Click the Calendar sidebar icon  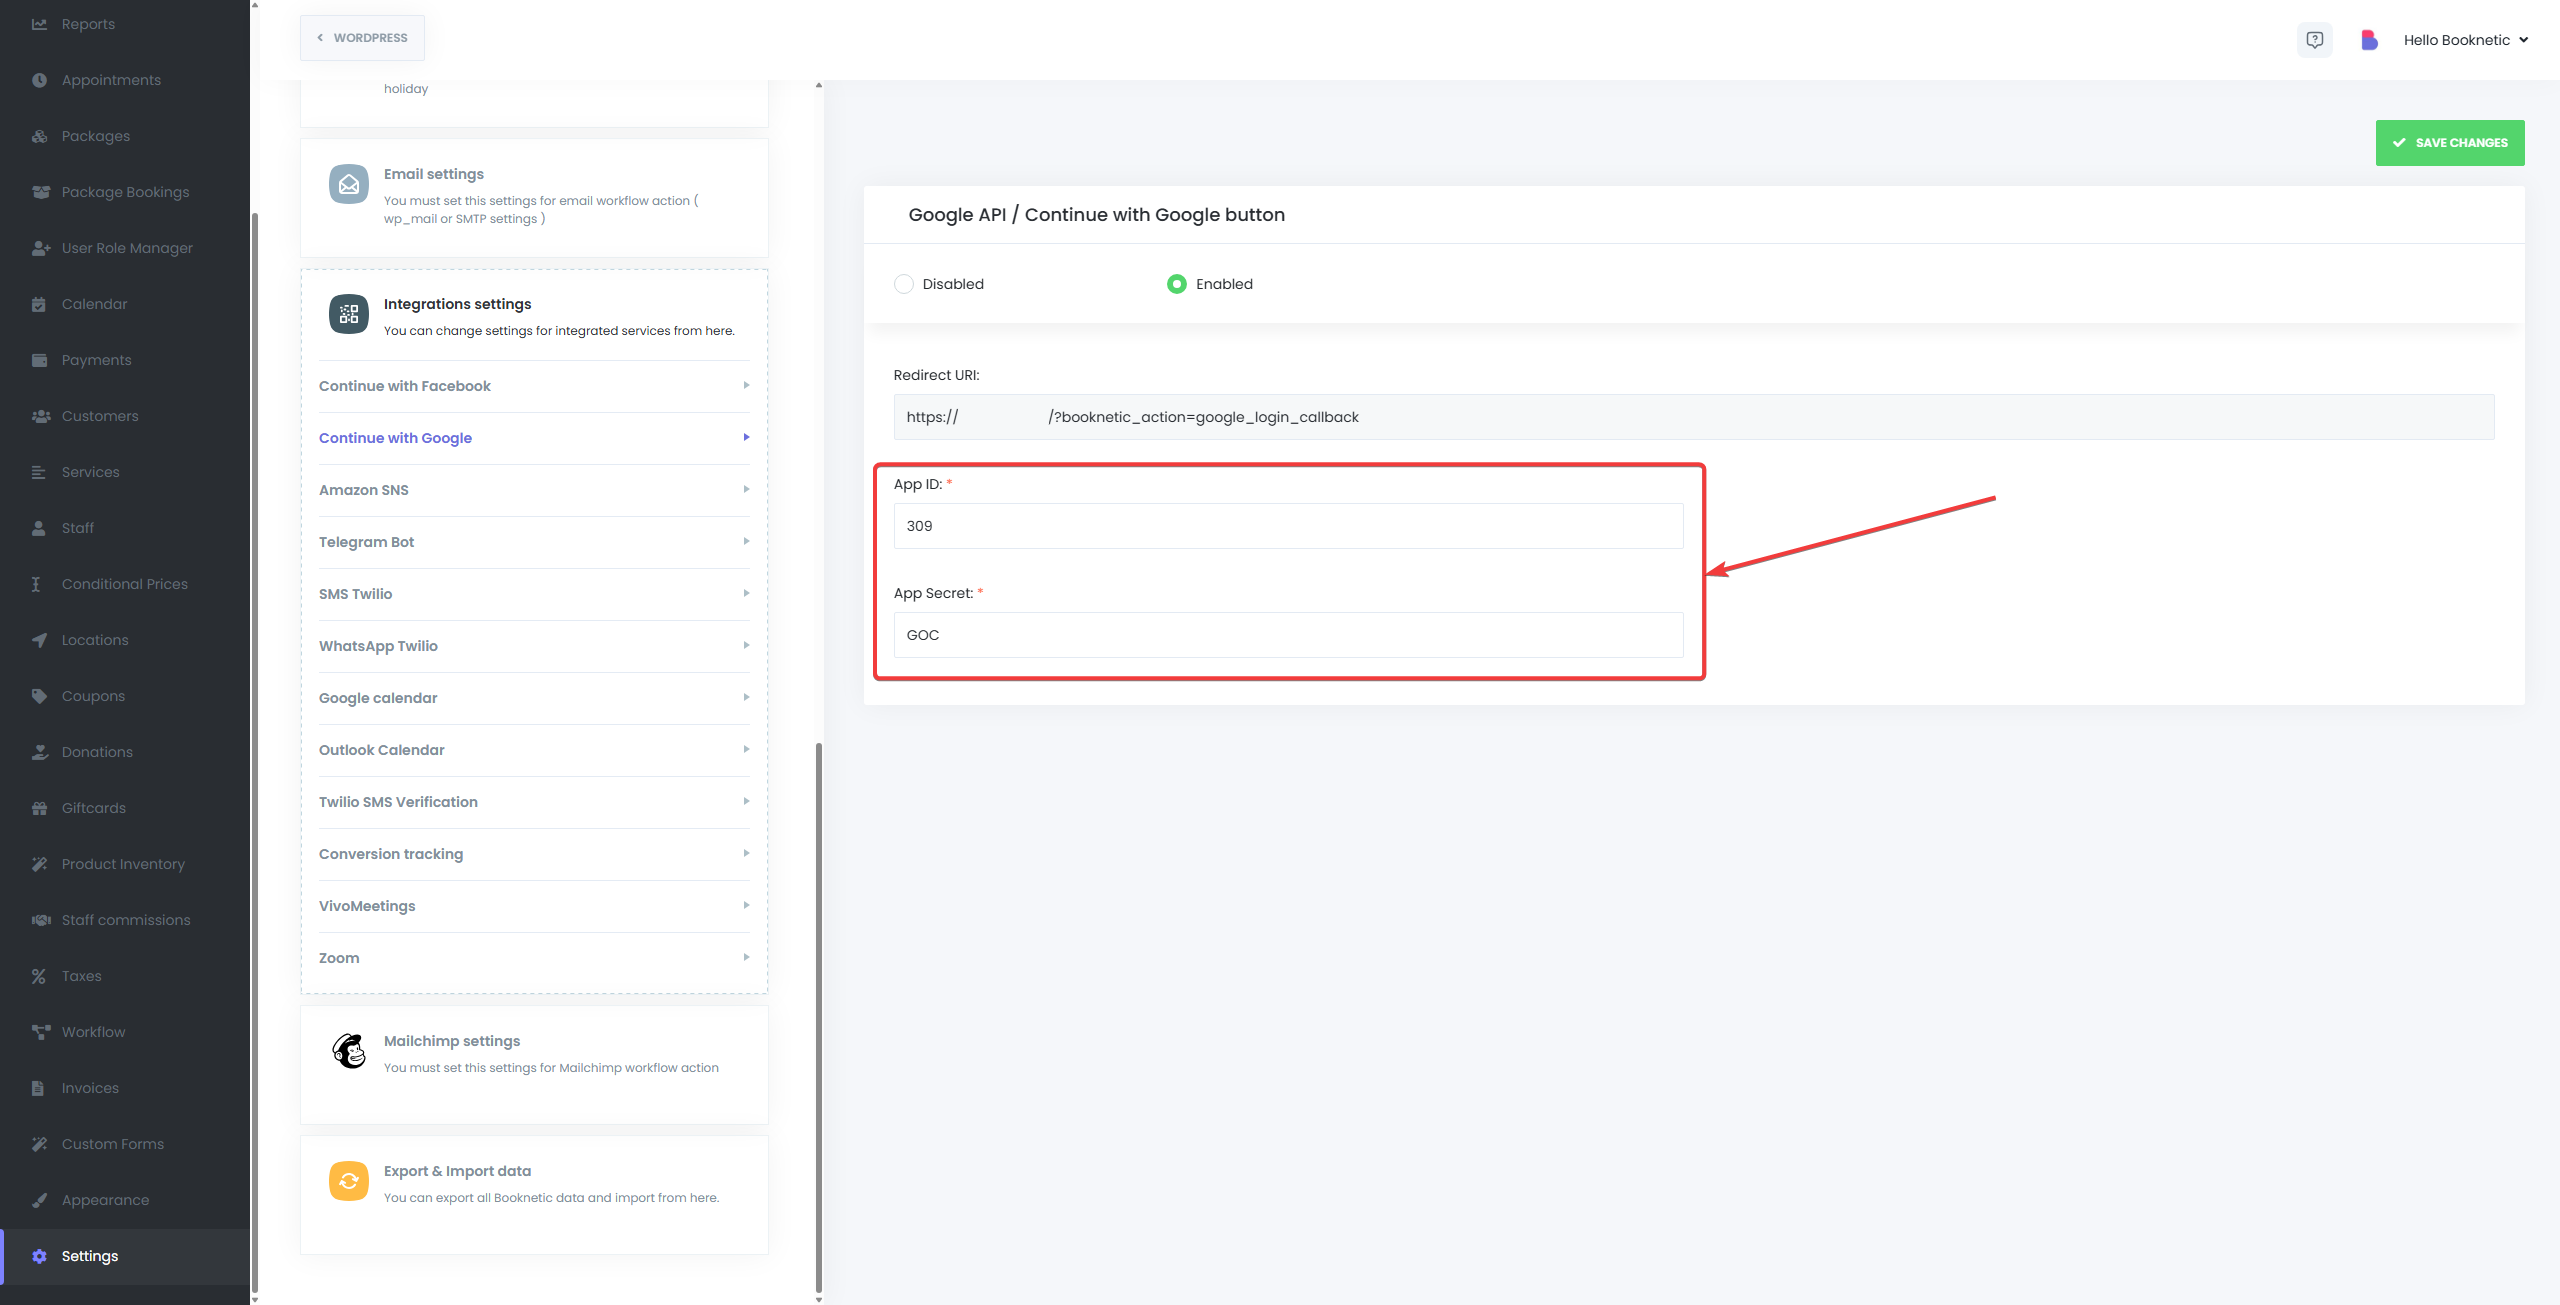39,304
